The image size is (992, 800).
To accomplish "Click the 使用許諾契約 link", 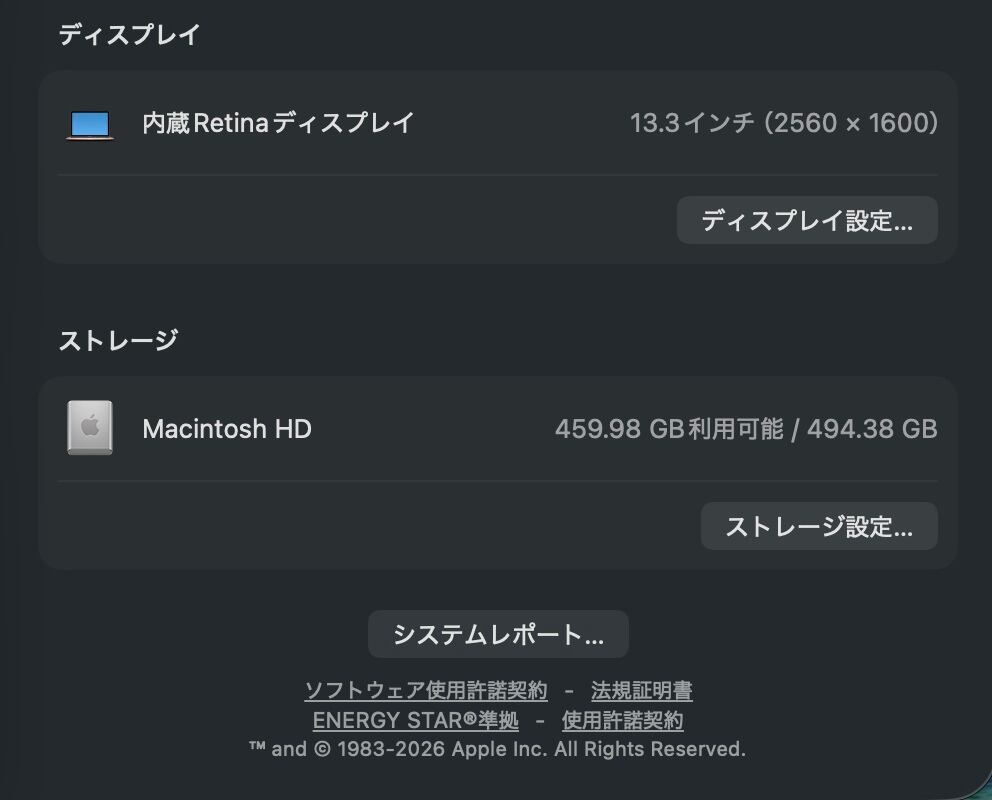I will 622,720.
